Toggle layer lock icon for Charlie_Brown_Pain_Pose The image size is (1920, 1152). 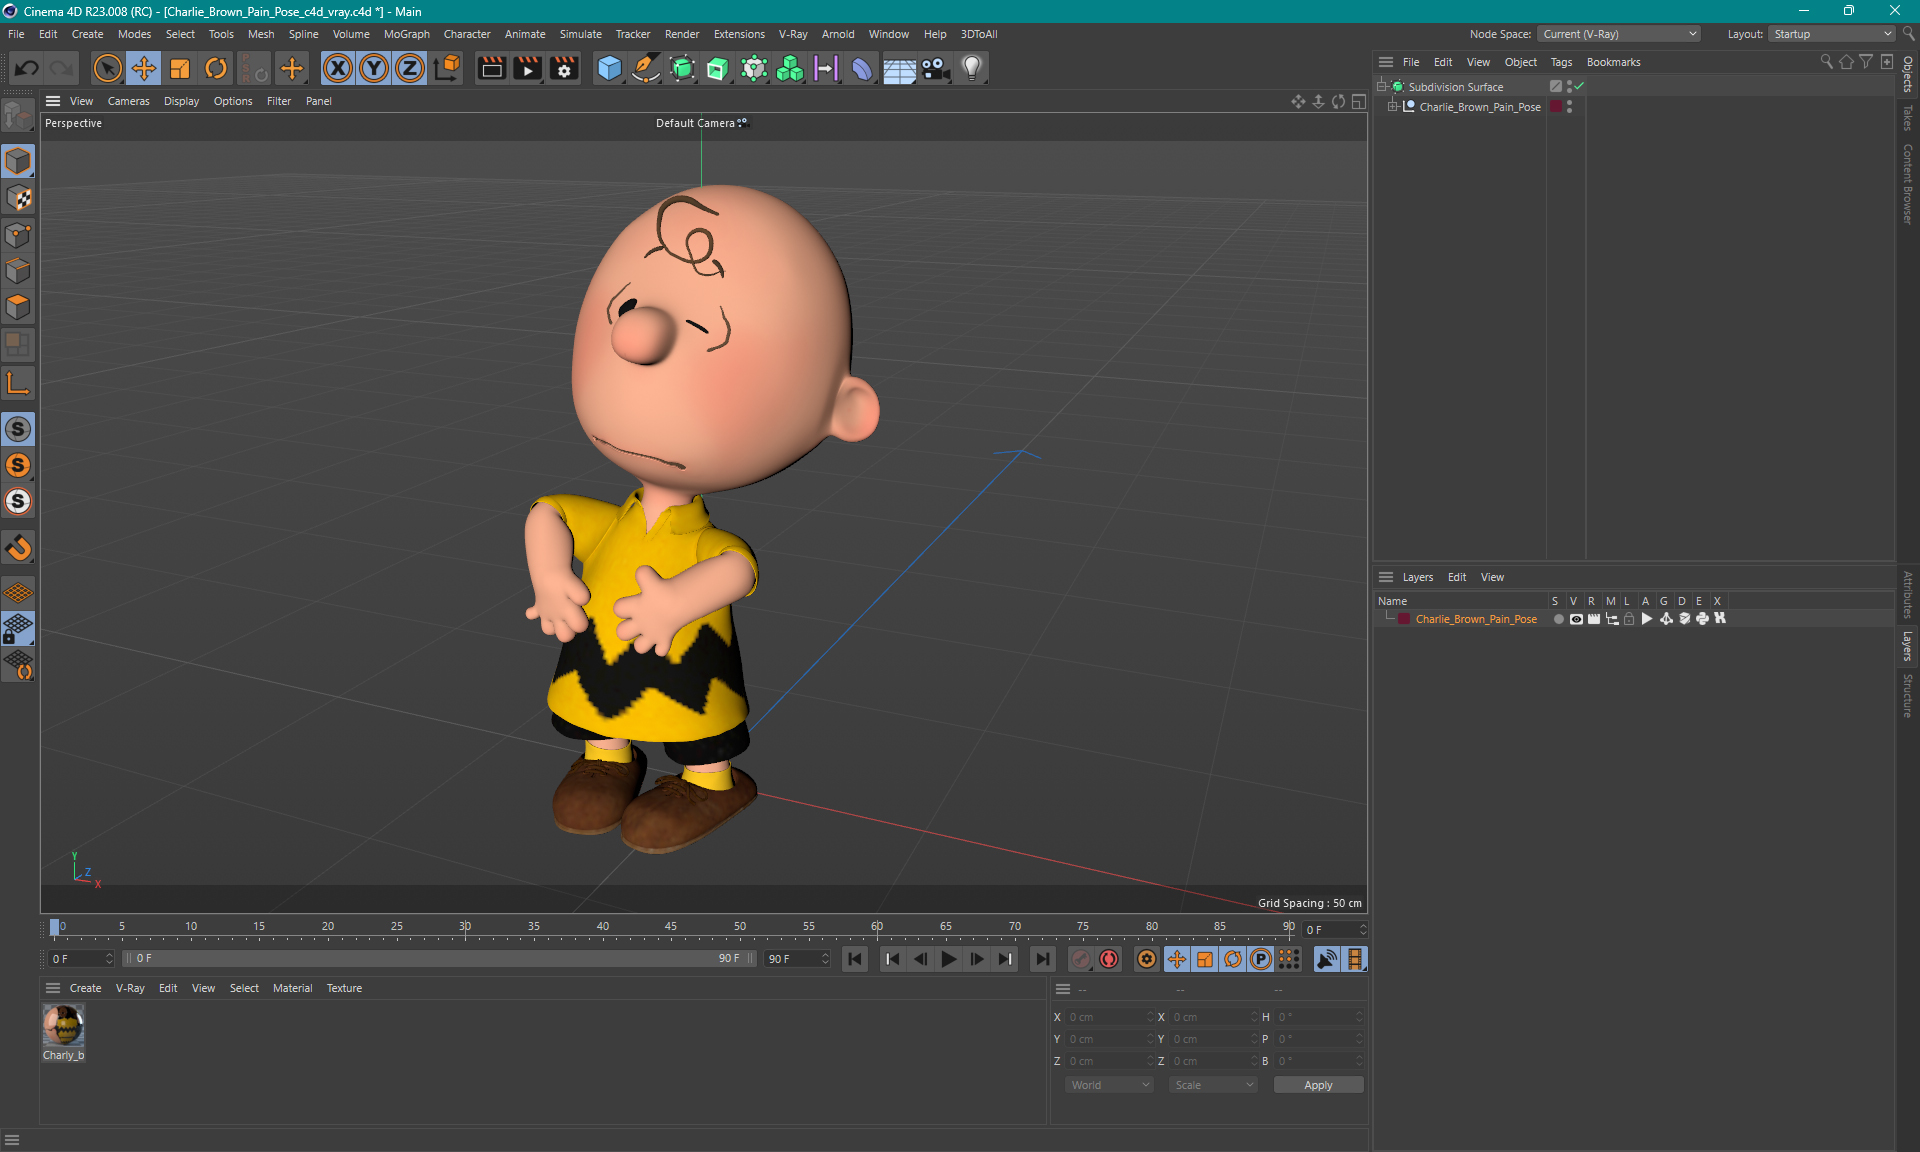[1629, 619]
